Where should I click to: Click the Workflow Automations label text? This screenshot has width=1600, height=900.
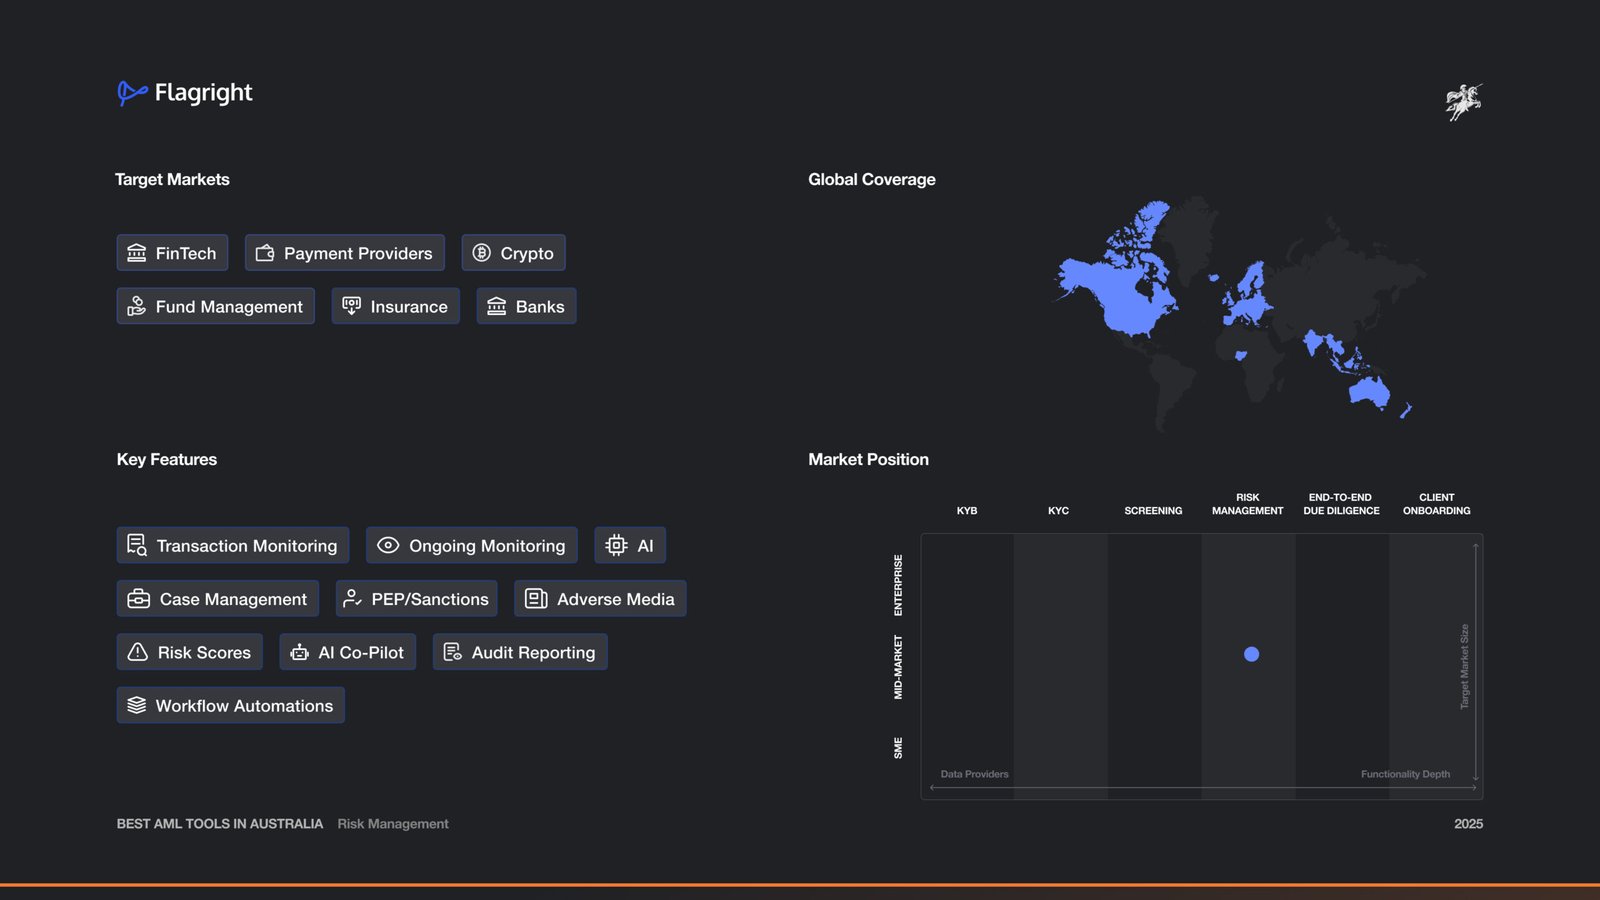[x=244, y=706]
